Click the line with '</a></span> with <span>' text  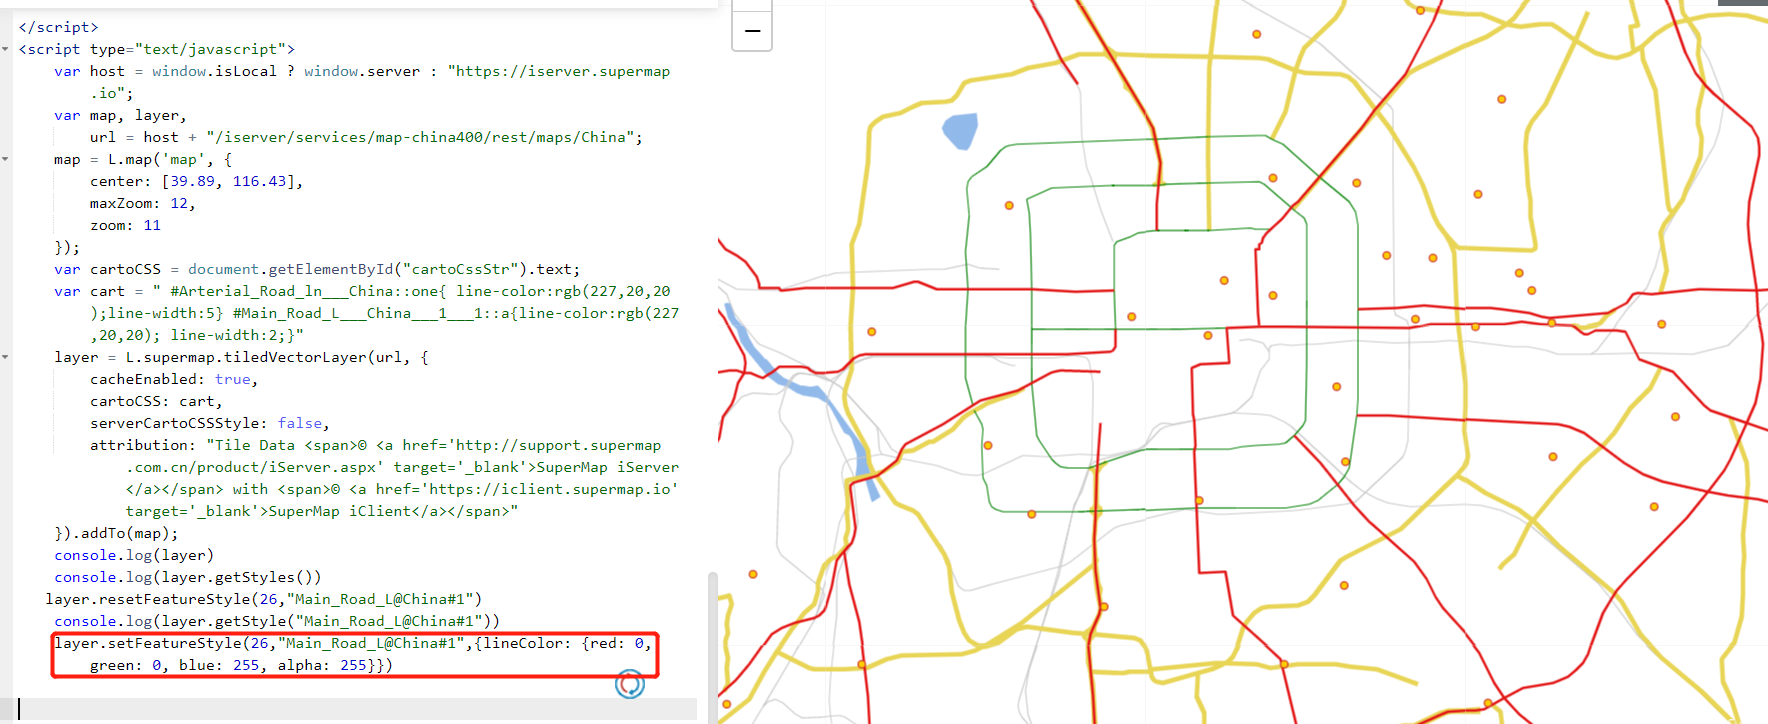click(x=402, y=489)
